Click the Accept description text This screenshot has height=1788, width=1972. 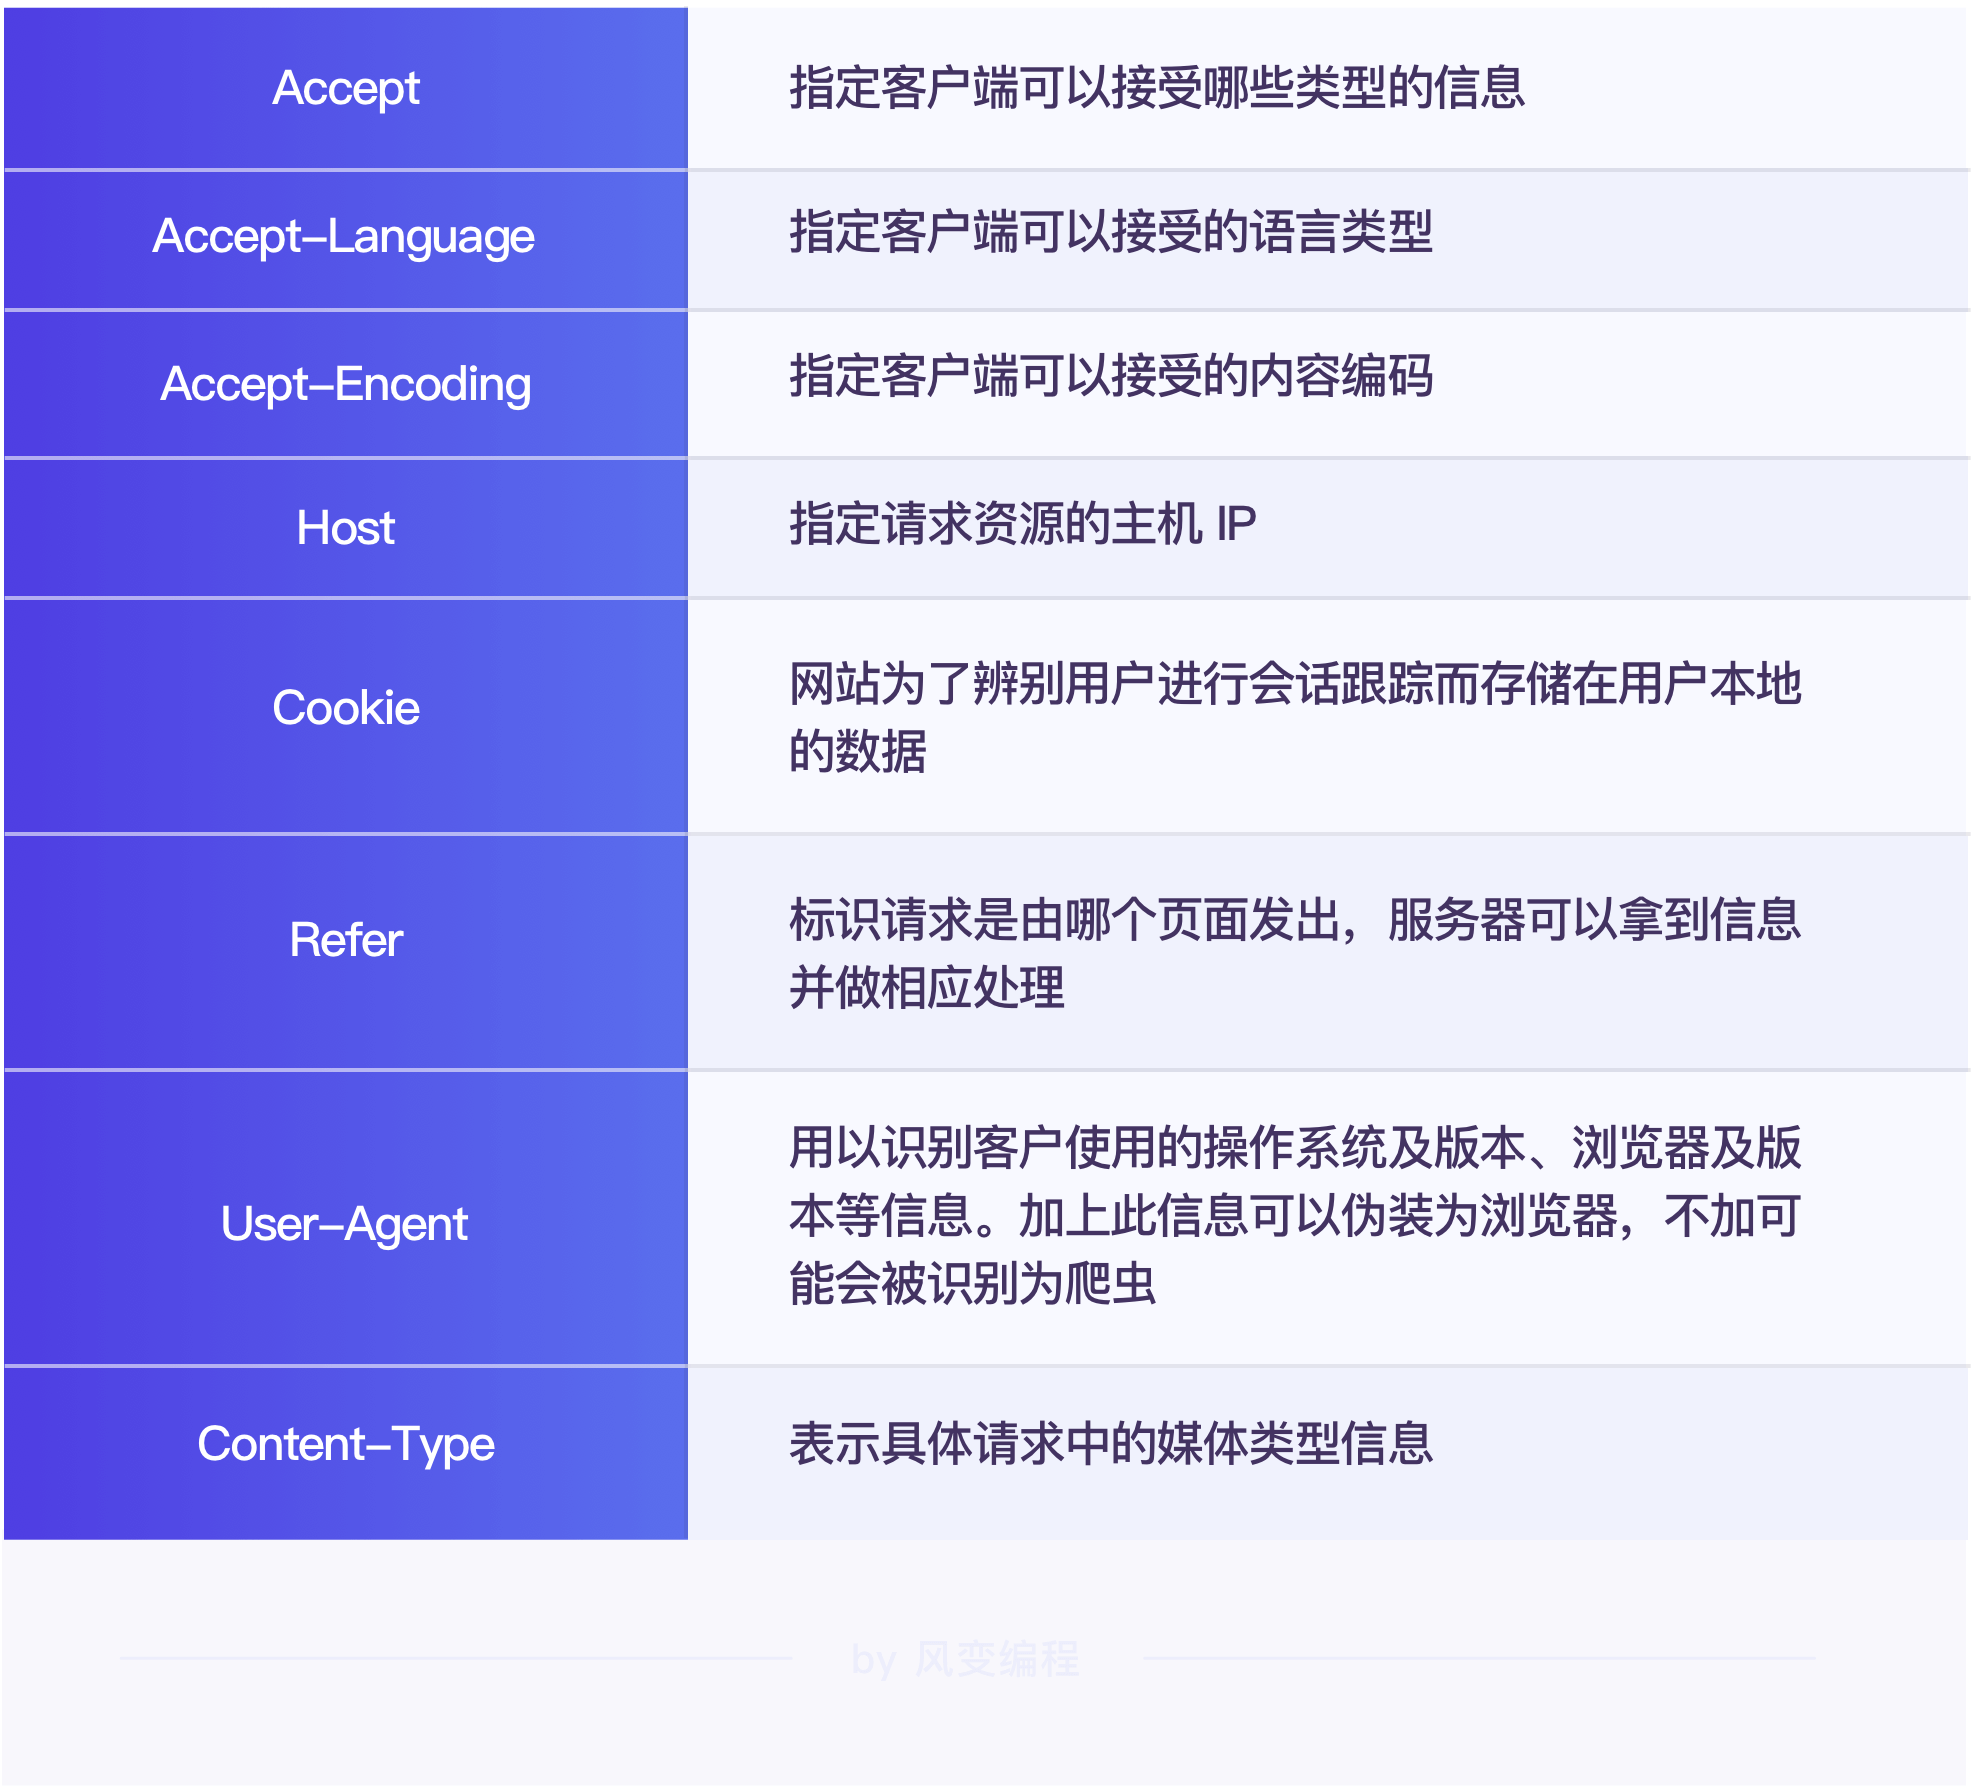point(1157,88)
